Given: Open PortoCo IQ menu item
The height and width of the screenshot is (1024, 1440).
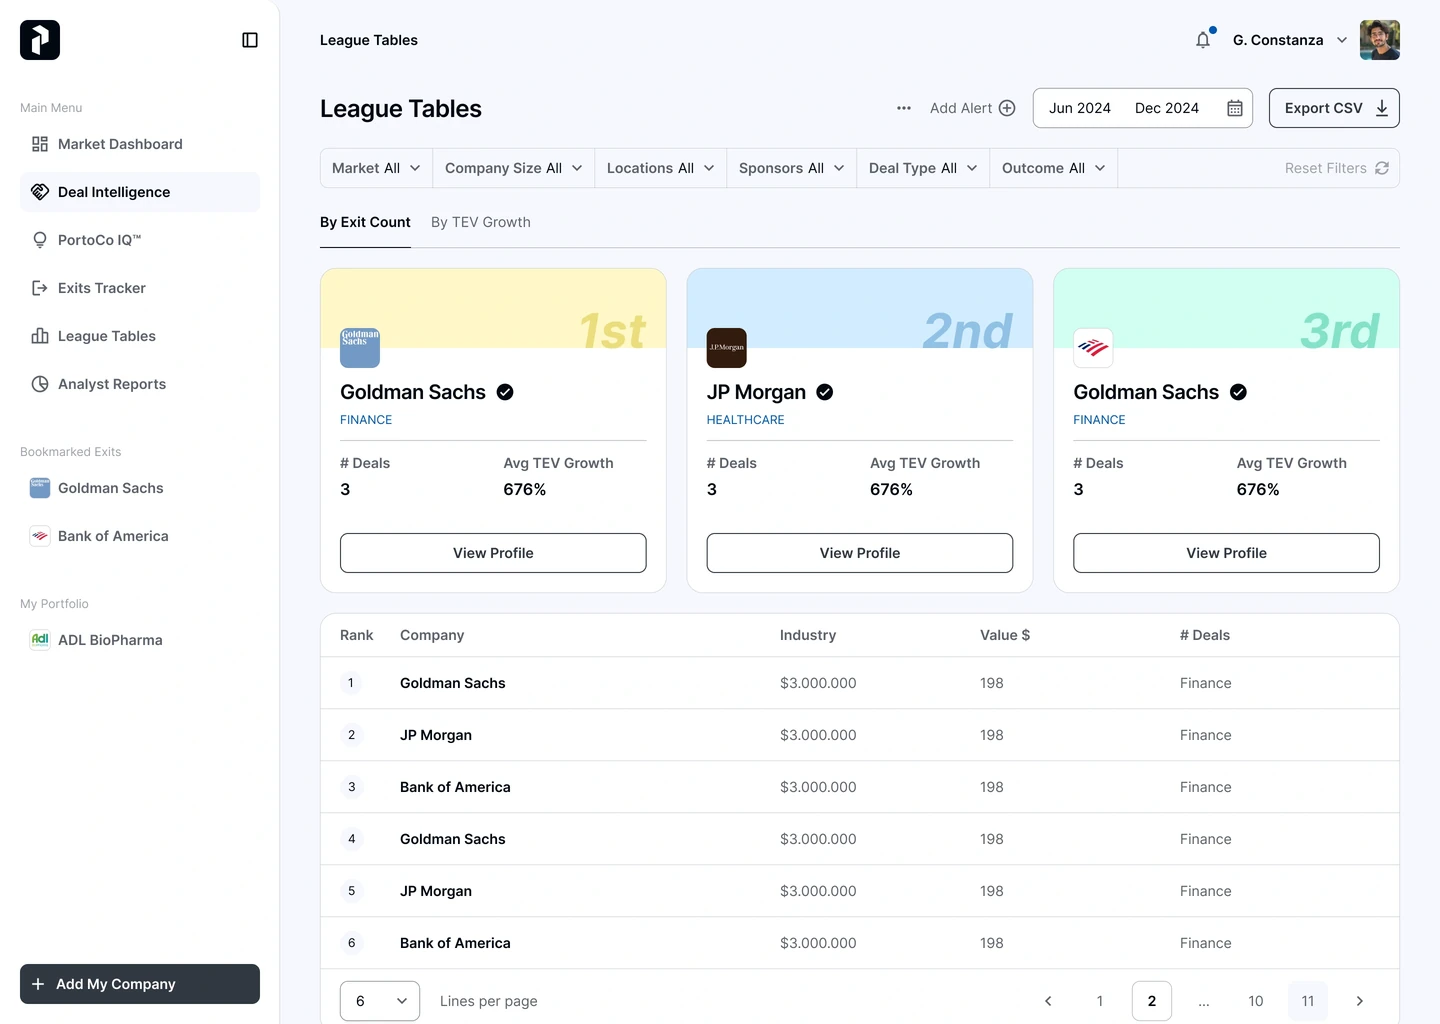Looking at the screenshot, I should (140, 240).
